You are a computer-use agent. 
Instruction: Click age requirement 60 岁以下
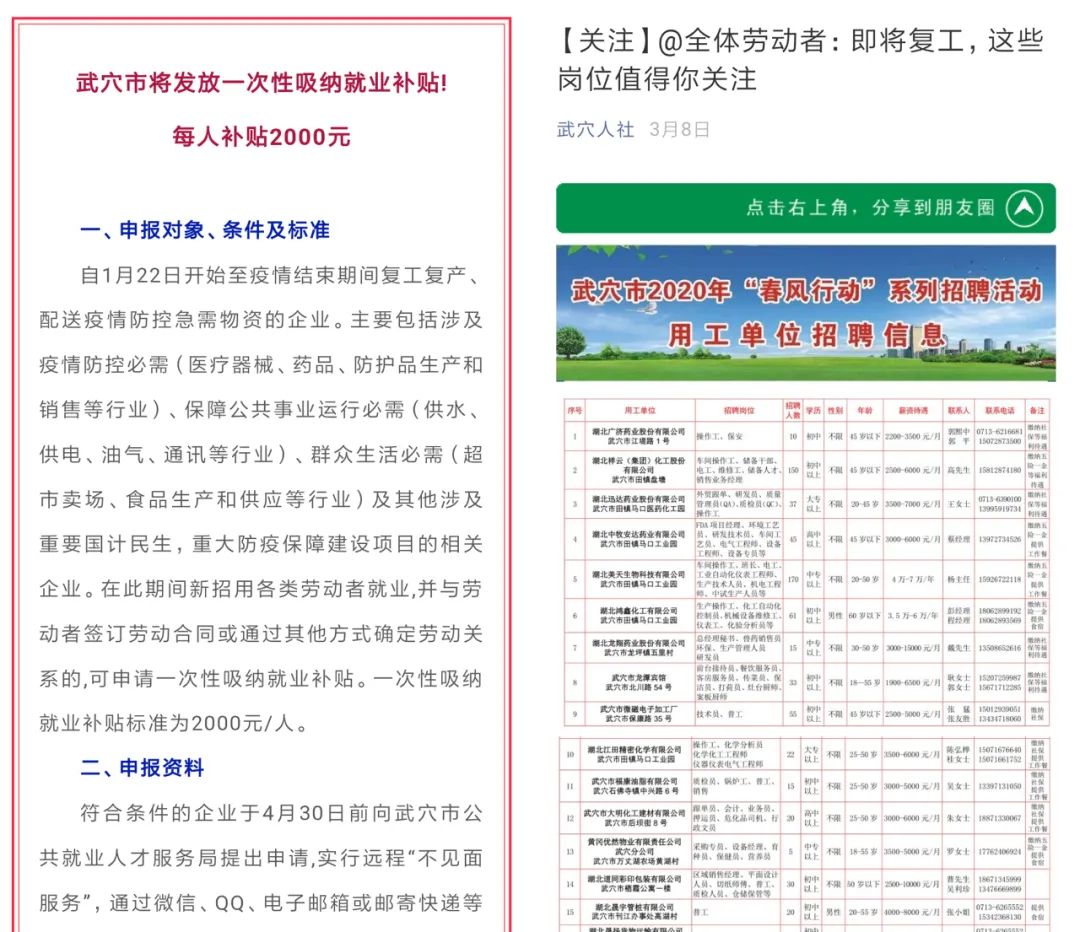coord(864,615)
